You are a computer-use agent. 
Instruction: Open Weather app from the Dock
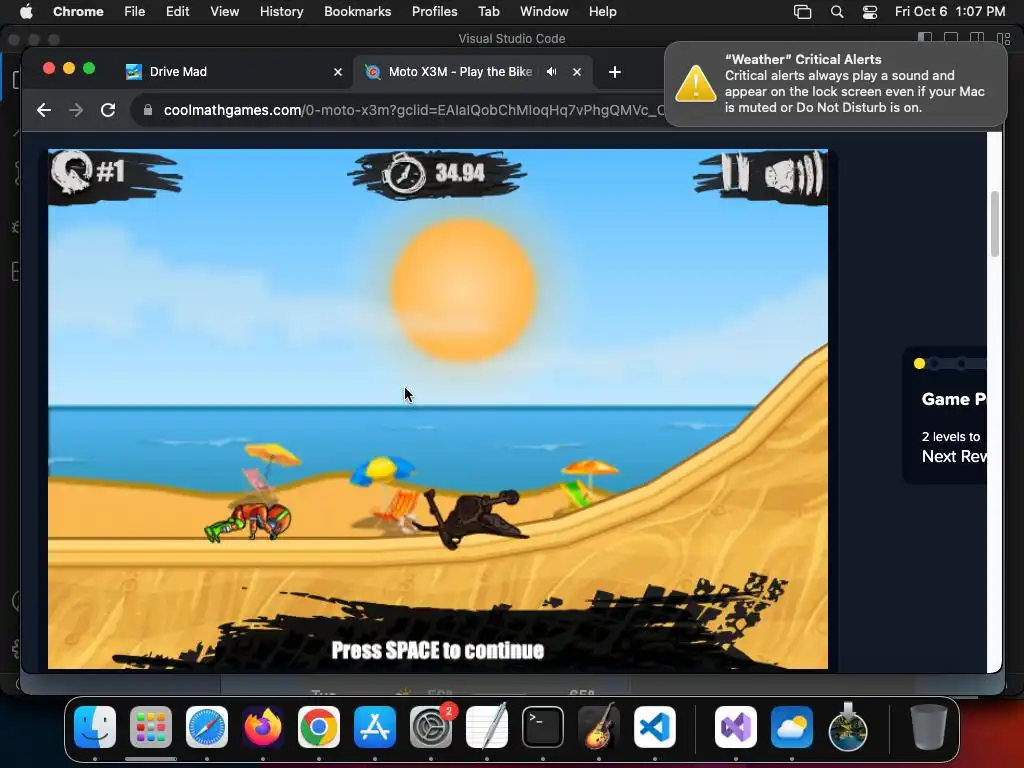click(x=792, y=727)
